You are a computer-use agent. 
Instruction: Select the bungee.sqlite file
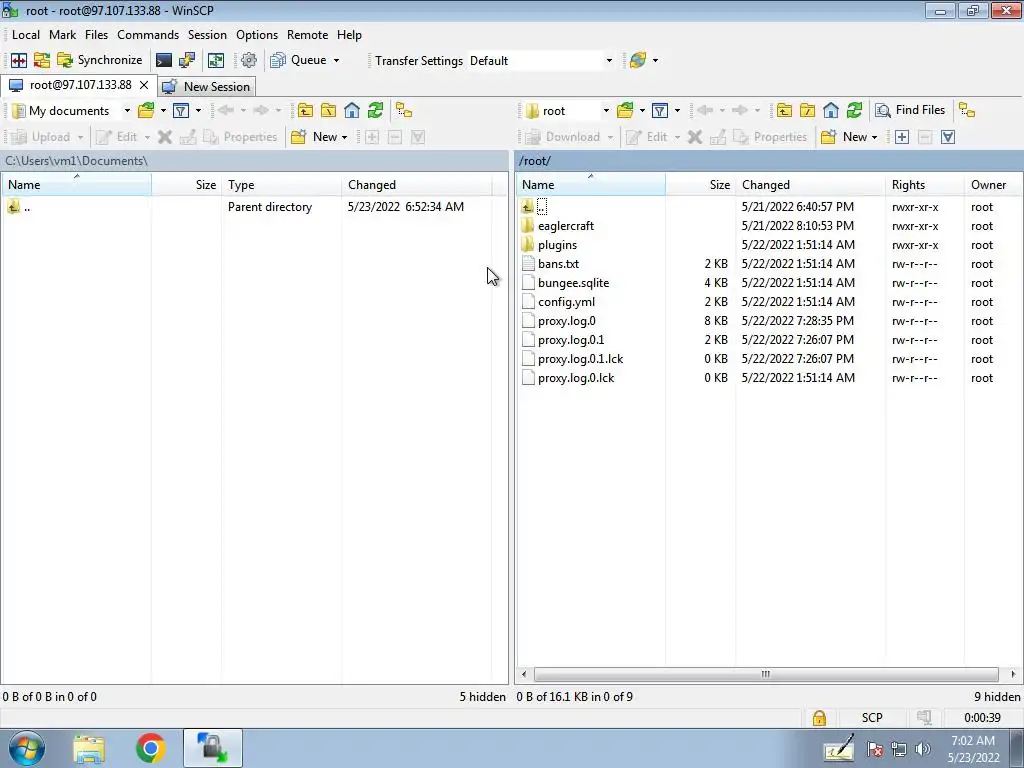tap(573, 283)
